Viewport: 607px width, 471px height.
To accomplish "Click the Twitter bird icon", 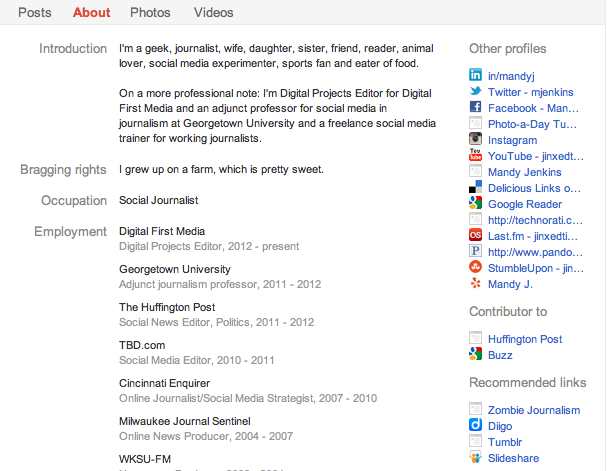I will coord(476,92).
